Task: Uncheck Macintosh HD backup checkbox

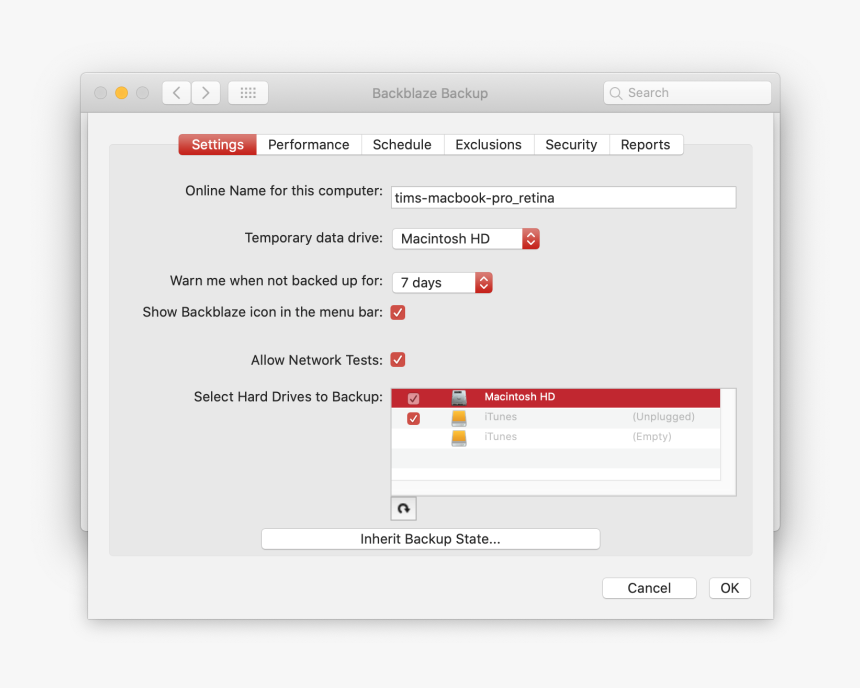Action: tap(414, 398)
